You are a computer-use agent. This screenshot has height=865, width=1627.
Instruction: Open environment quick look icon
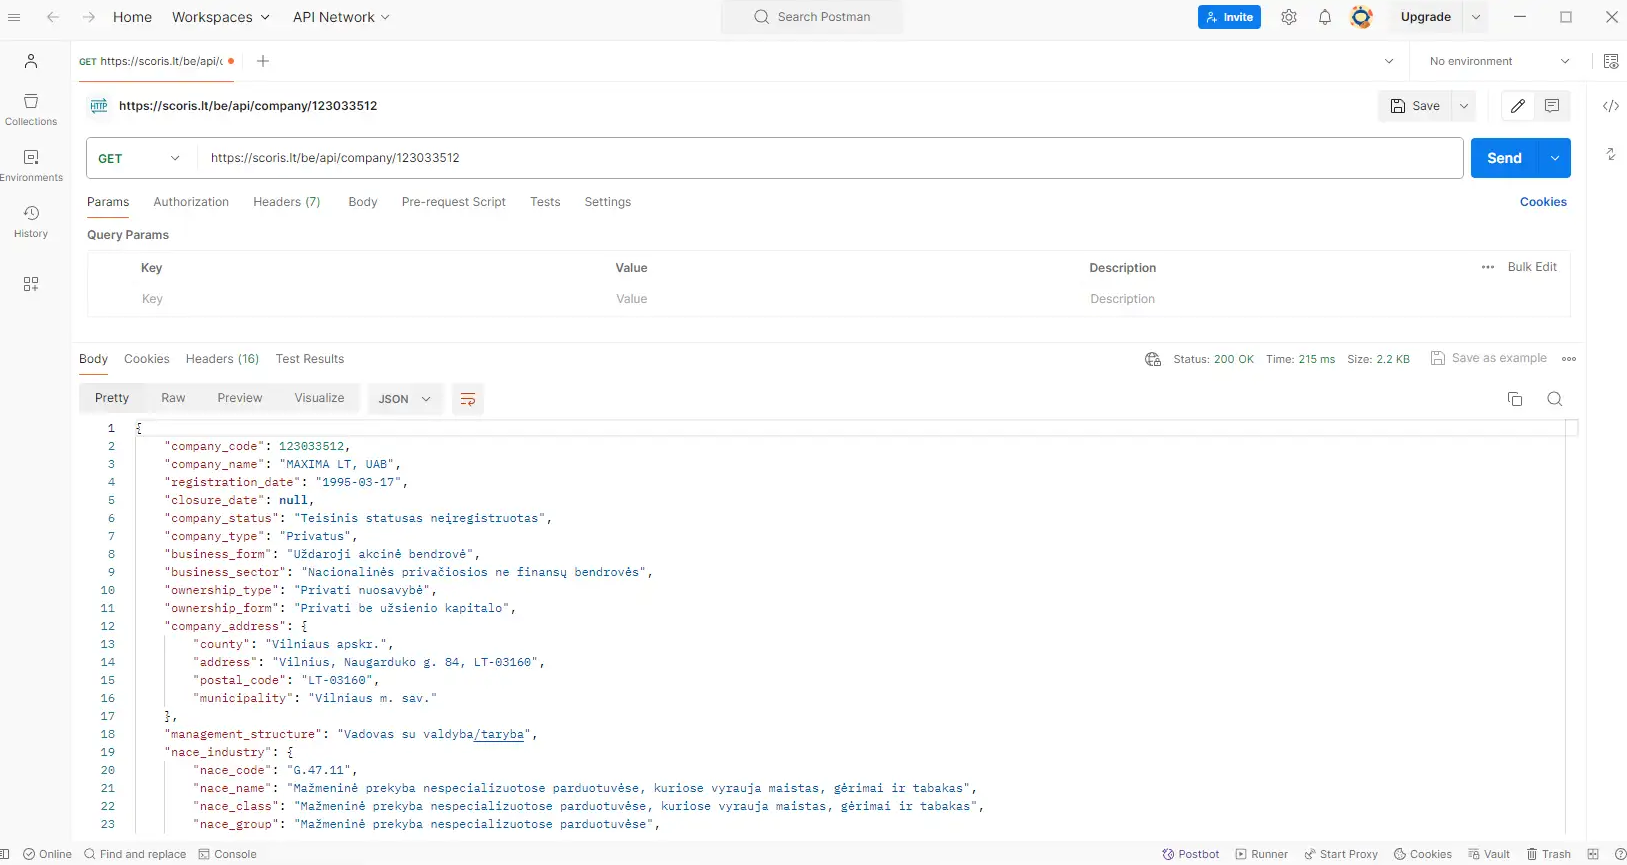click(1611, 61)
